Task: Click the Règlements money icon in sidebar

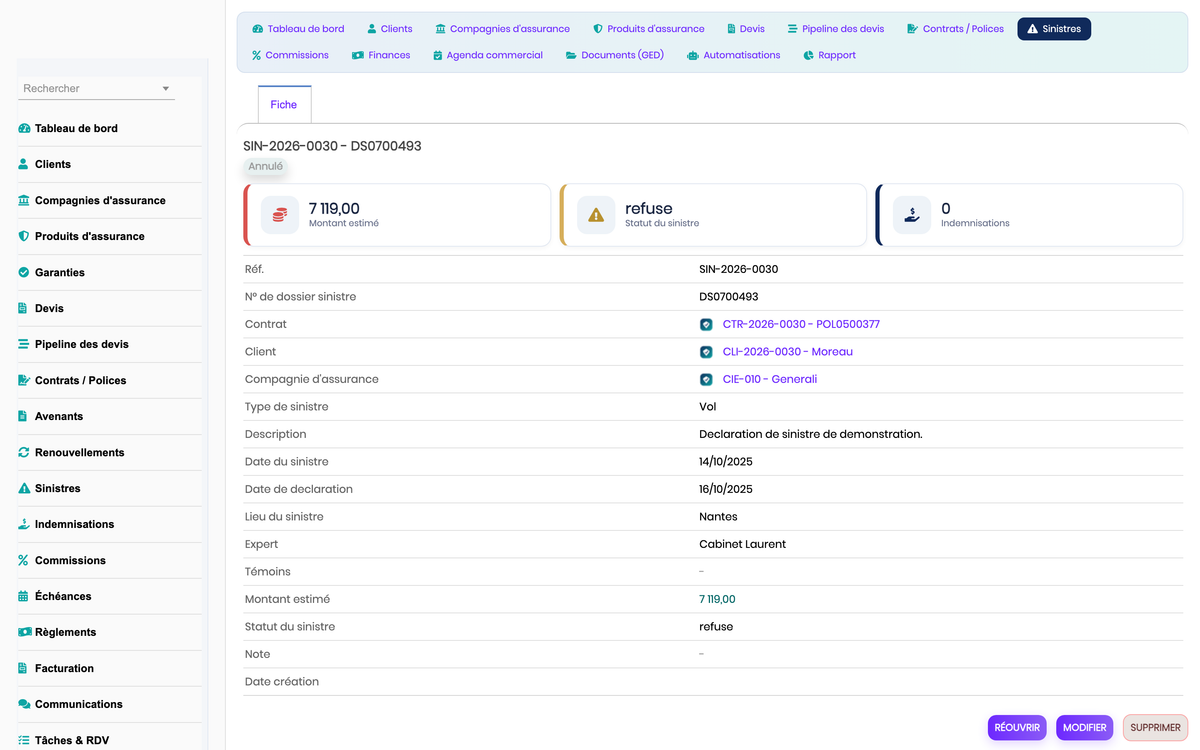Action: 24,632
